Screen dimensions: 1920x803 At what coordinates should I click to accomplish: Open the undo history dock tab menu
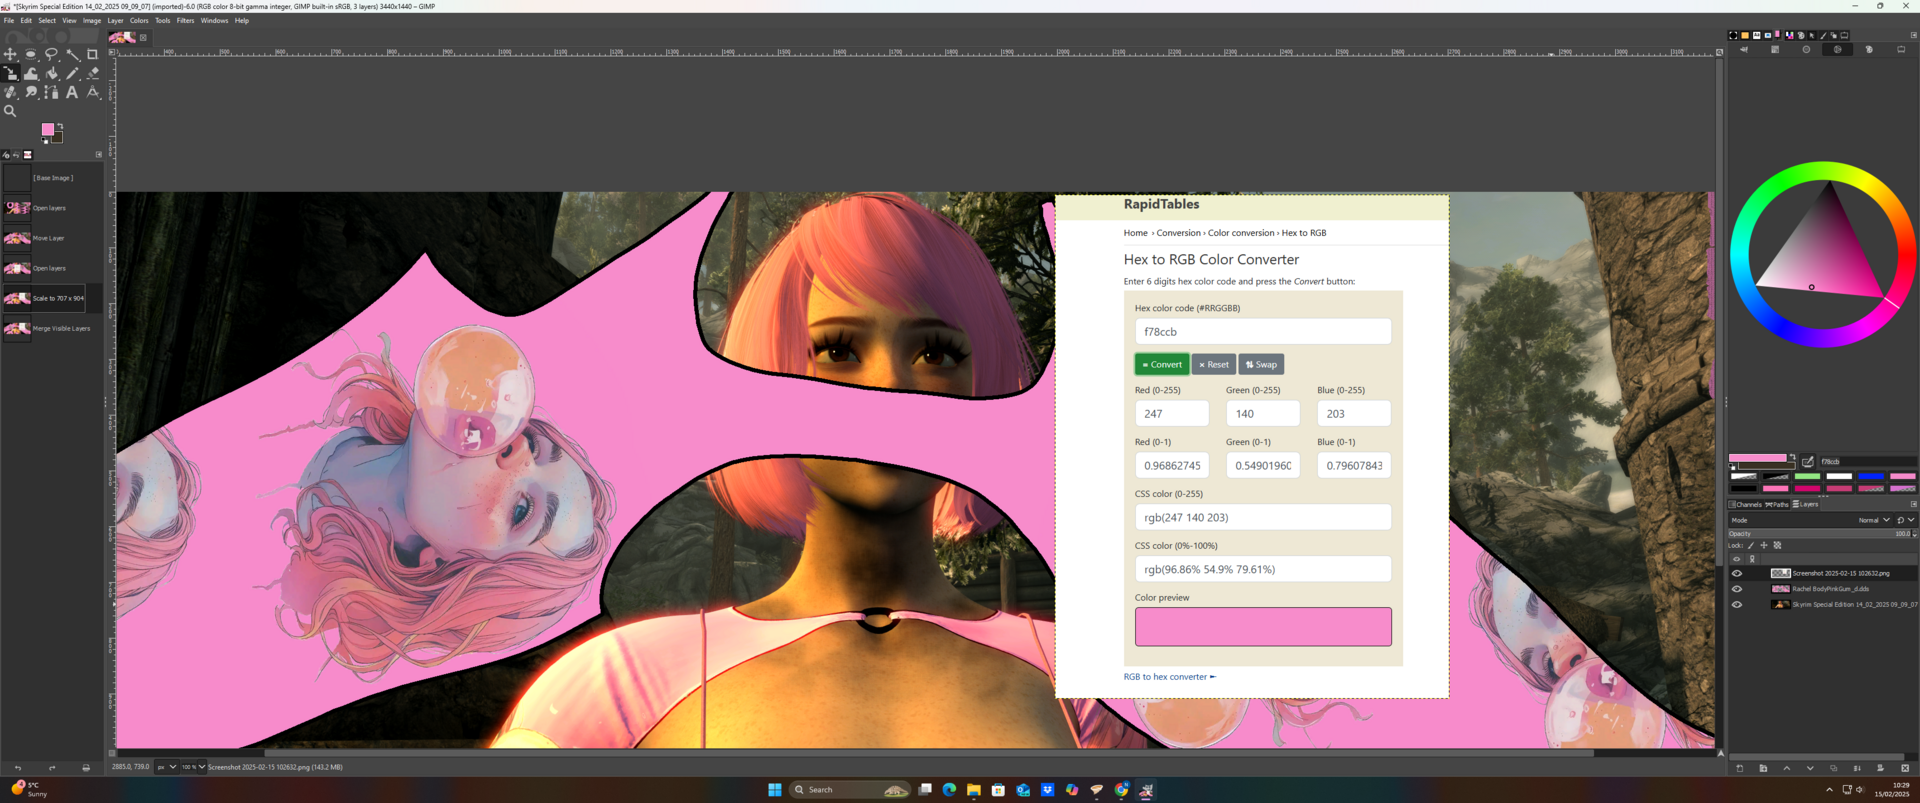[x=98, y=155]
